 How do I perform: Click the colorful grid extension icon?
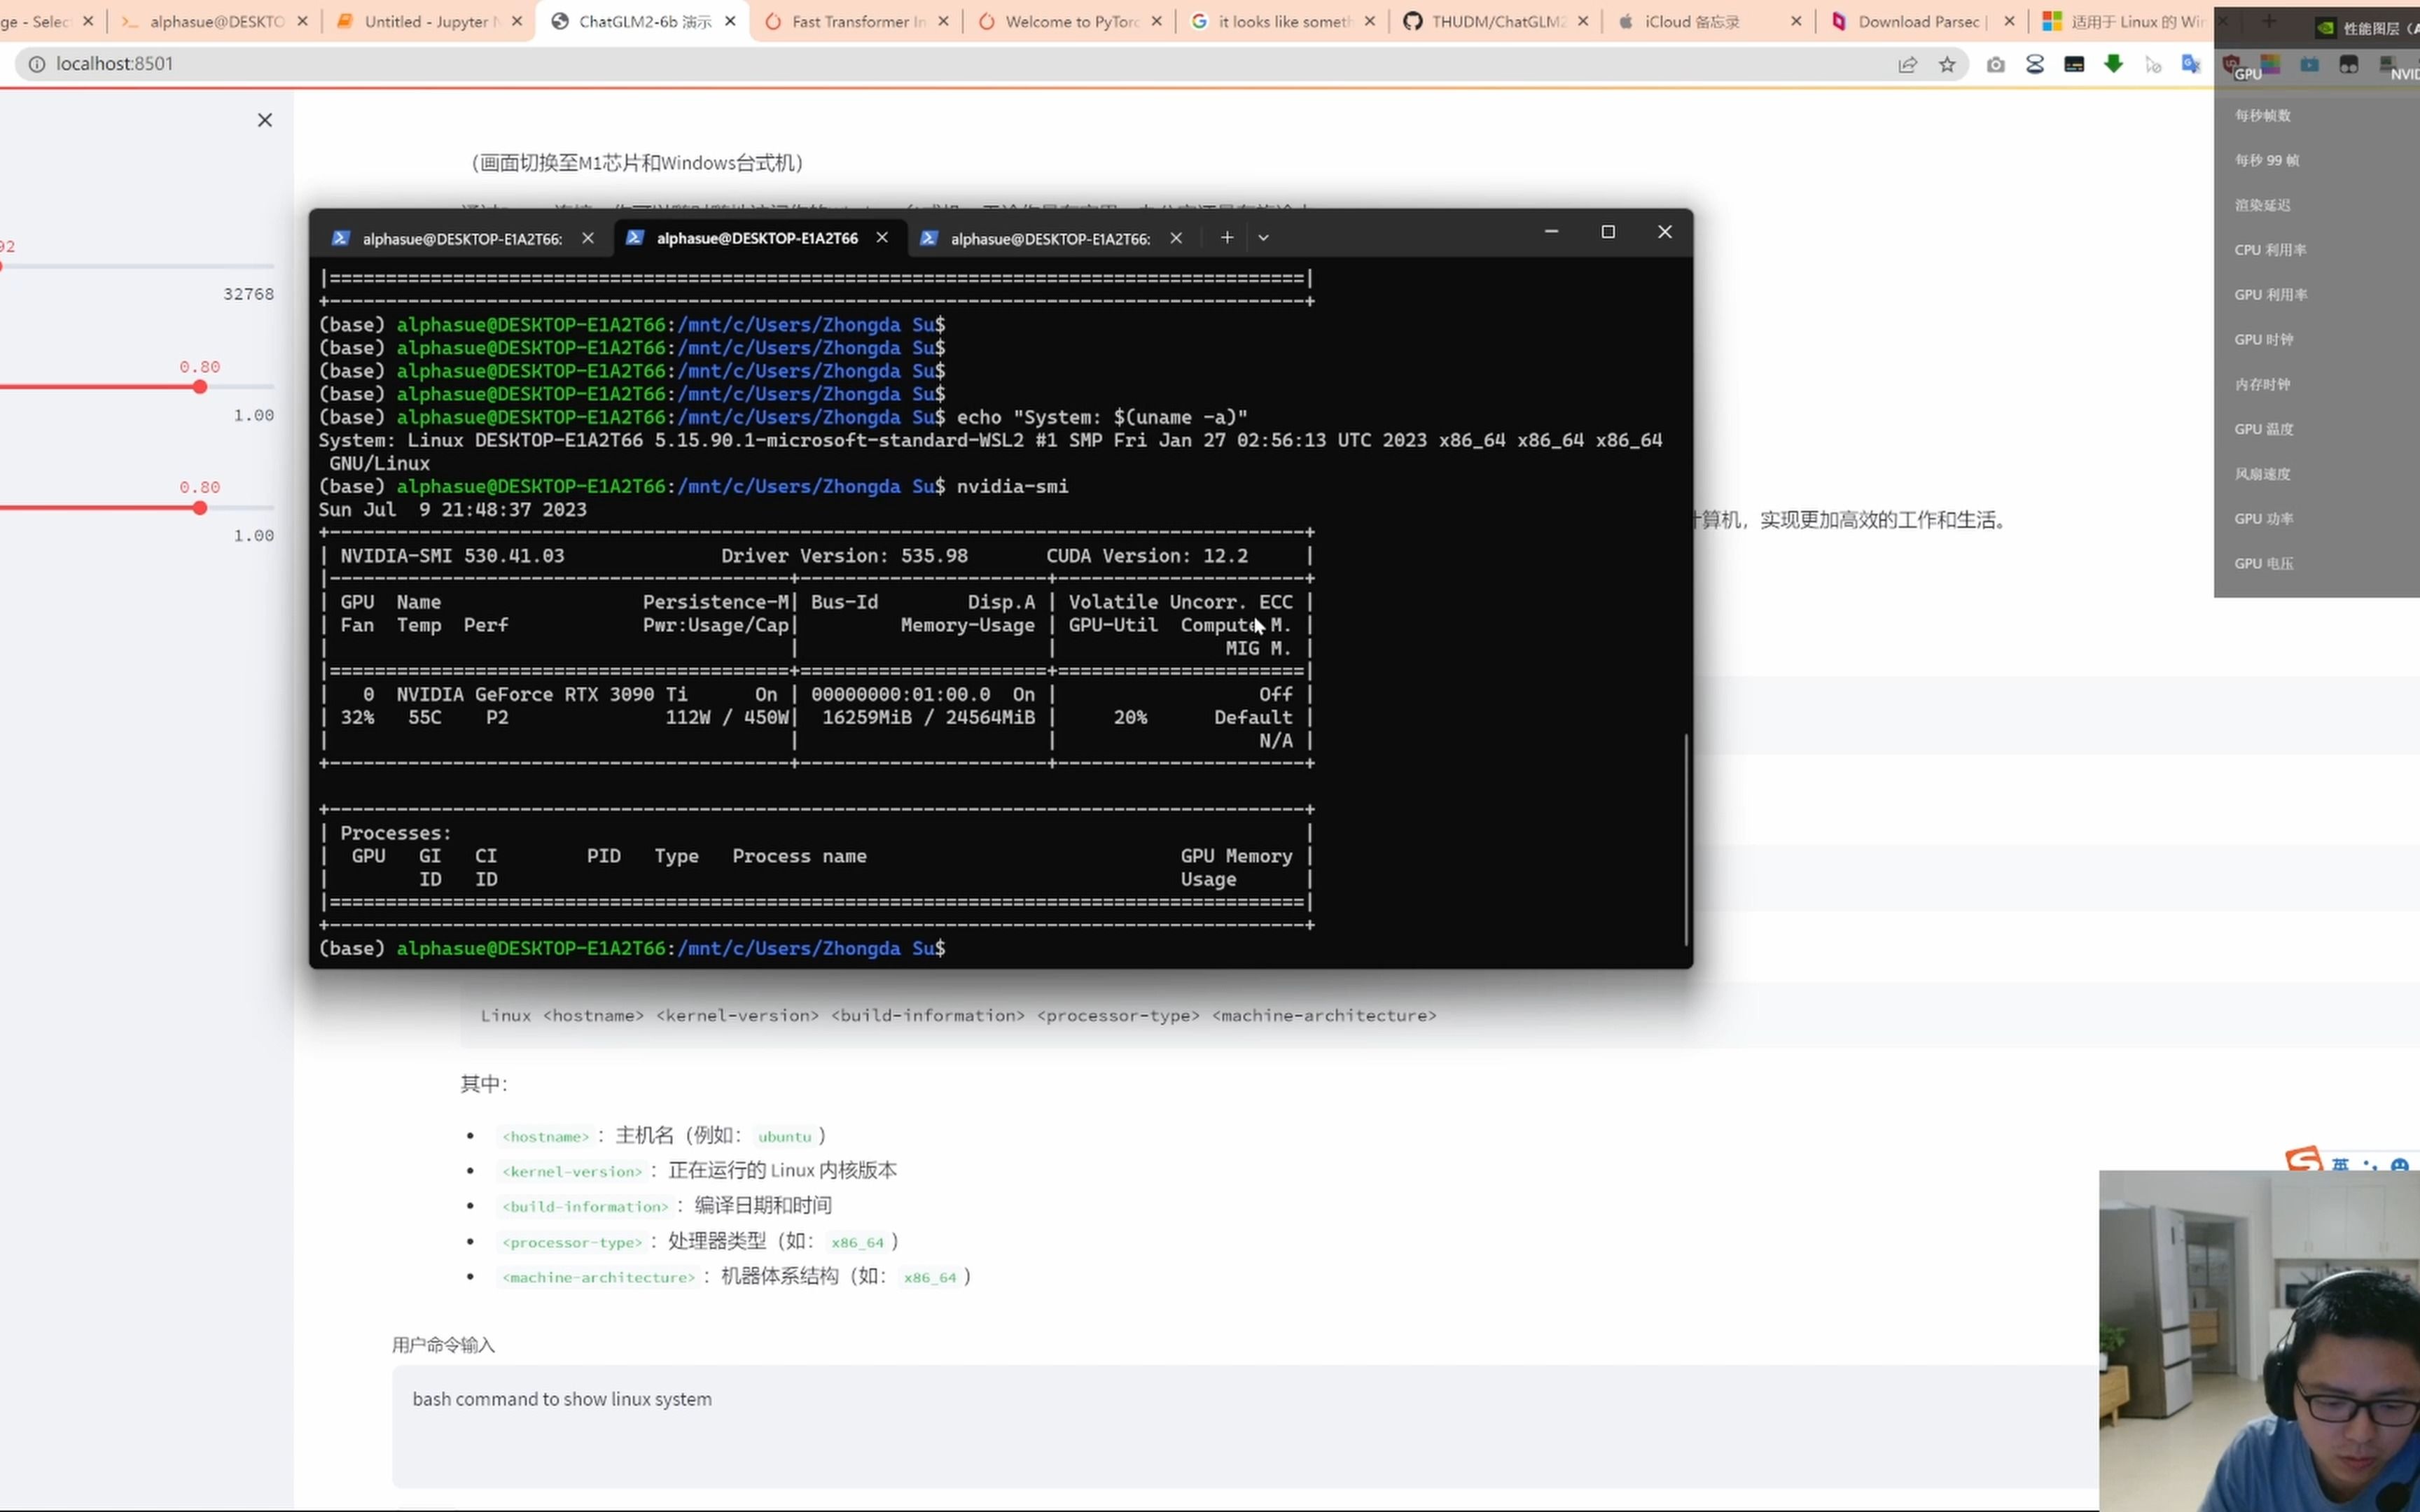(2270, 64)
